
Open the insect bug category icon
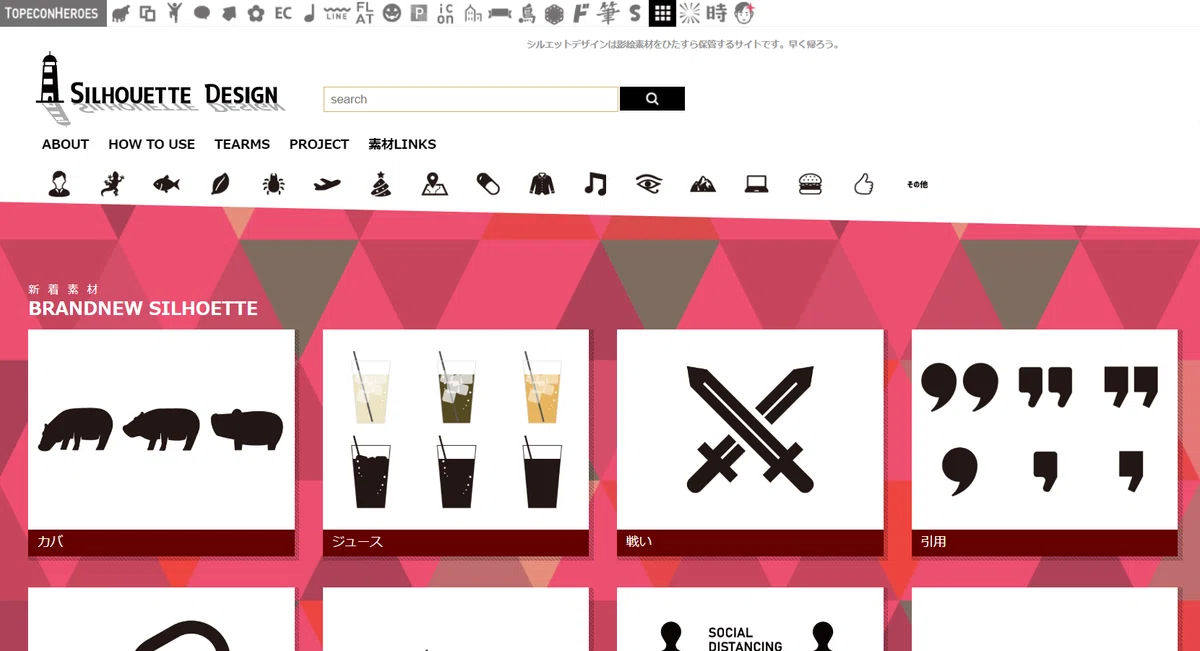[273, 184]
